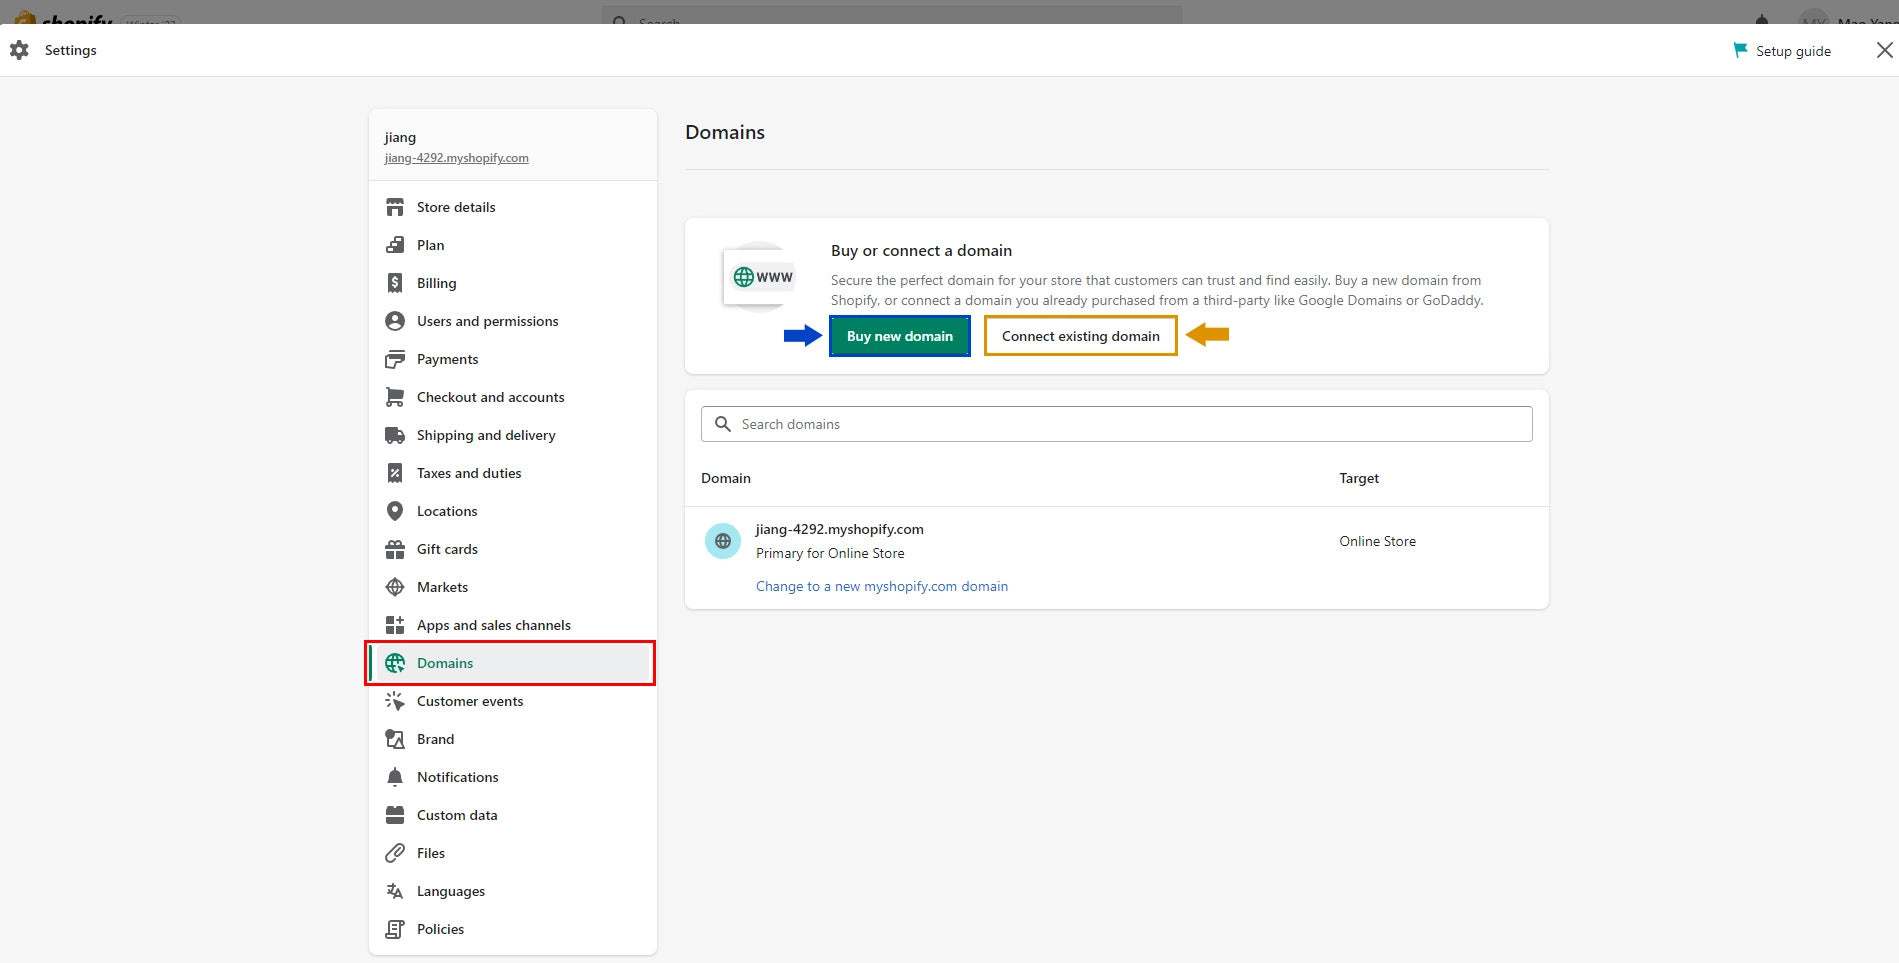Click the Shipping truck icon
1899x963 pixels.
[395, 435]
